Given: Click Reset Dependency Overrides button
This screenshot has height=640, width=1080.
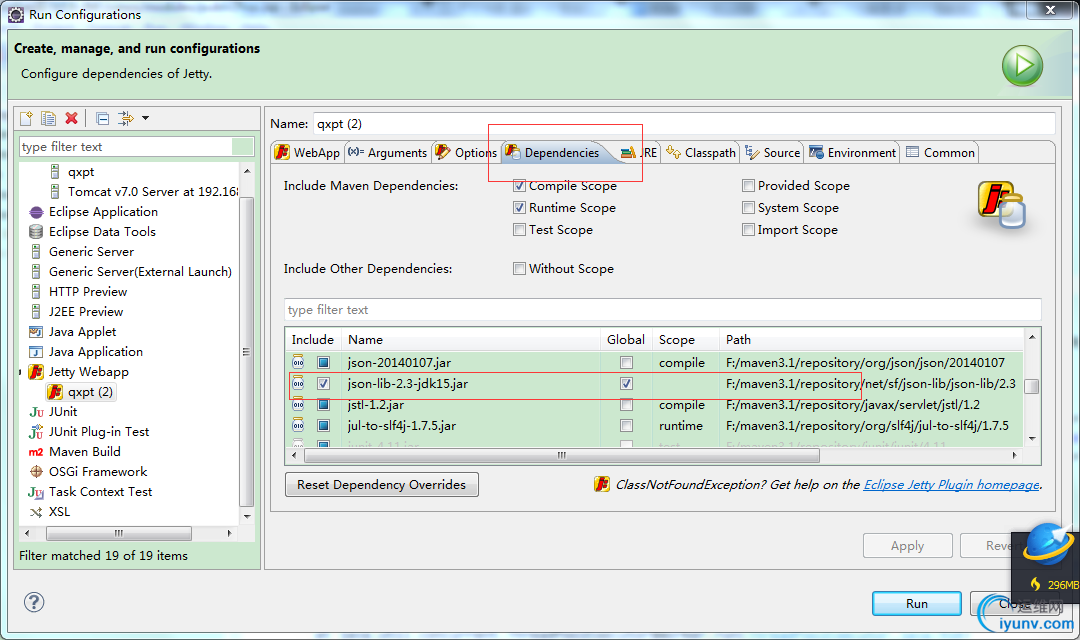Looking at the screenshot, I should click(x=382, y=485).
